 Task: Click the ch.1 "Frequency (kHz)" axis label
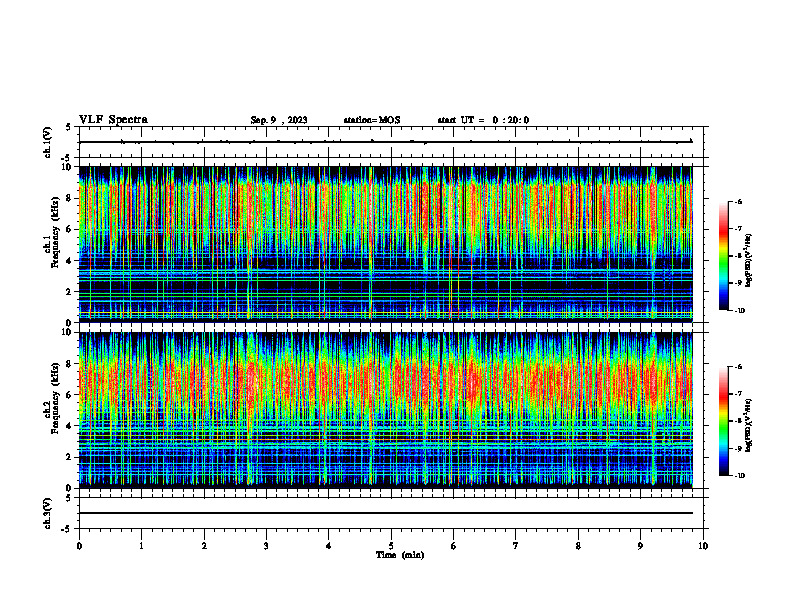tap(55, 232)
